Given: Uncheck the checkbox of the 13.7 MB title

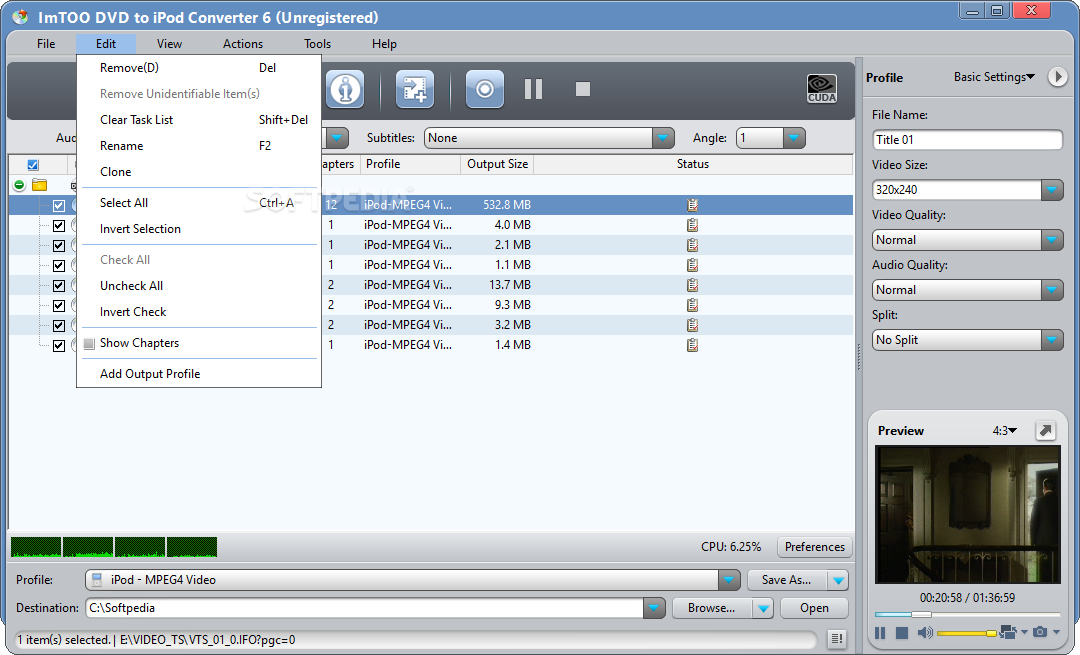Looking at the screenshot, I should pyautogui.click(x=59, y=285).
